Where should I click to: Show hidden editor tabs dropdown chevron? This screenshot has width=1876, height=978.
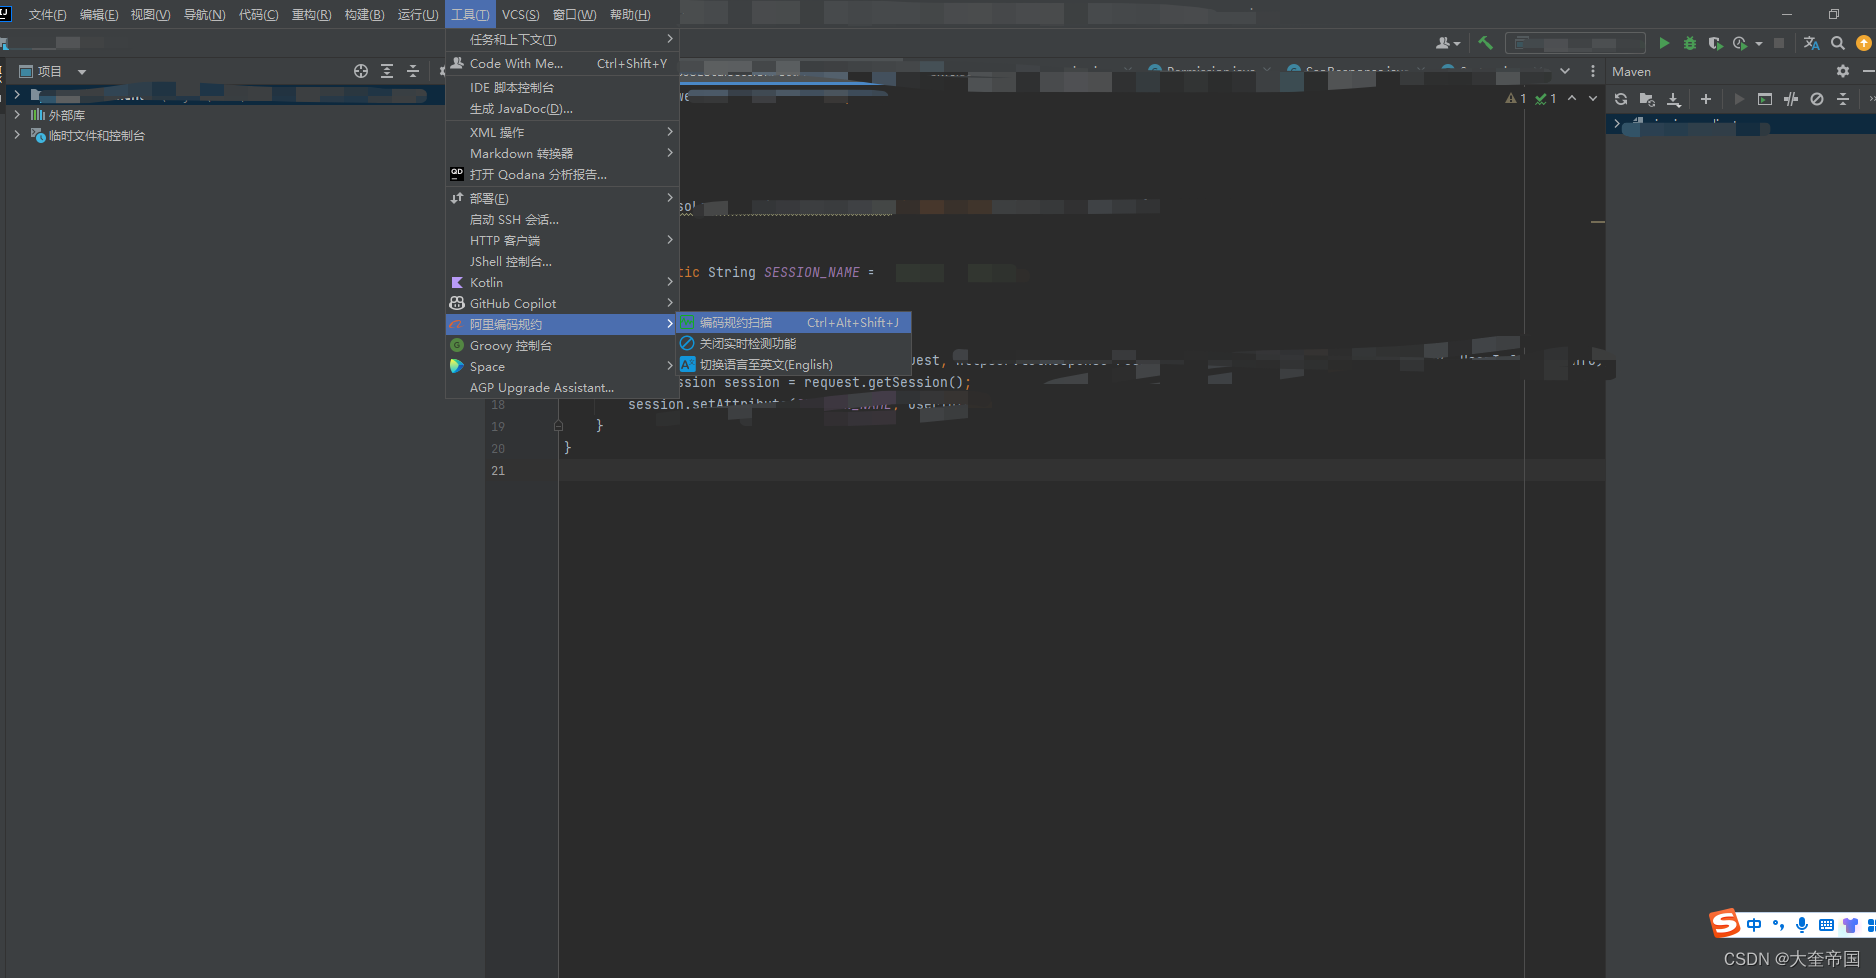[x=1565, y=71]
